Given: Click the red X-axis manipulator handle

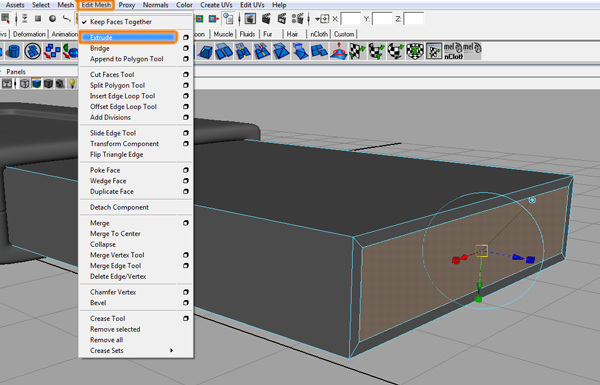Looking at the screenshot, I should 456,260.
